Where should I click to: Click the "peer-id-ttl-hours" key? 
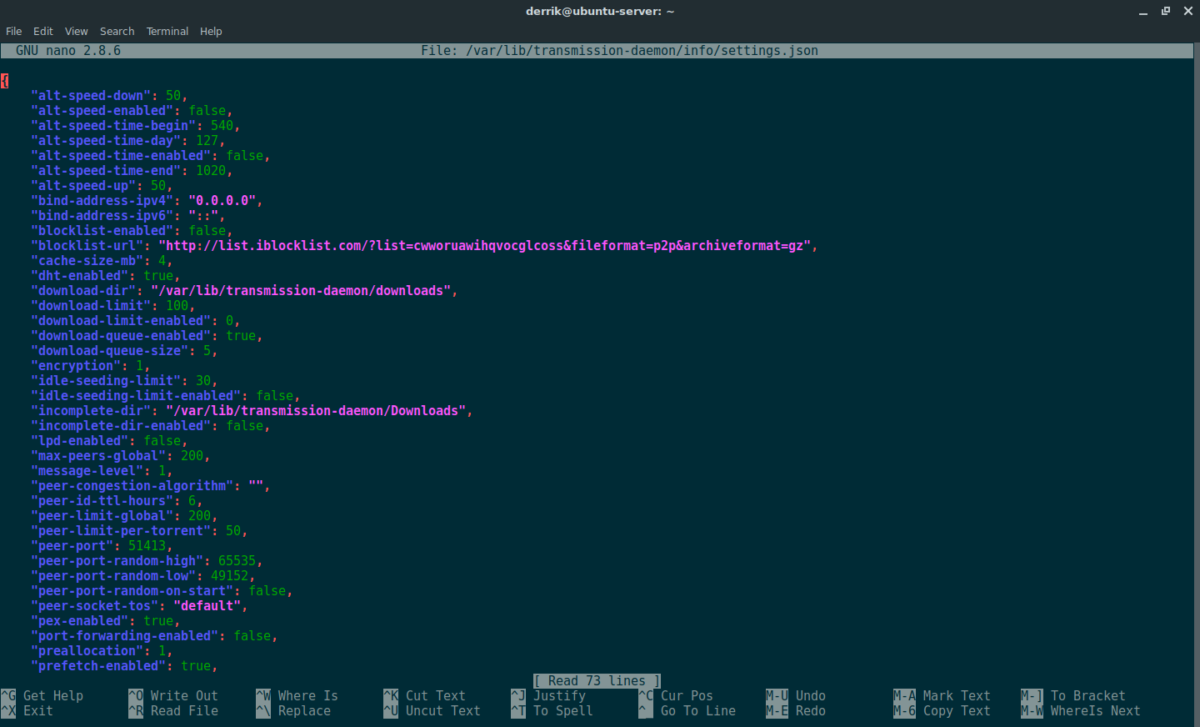101,501
